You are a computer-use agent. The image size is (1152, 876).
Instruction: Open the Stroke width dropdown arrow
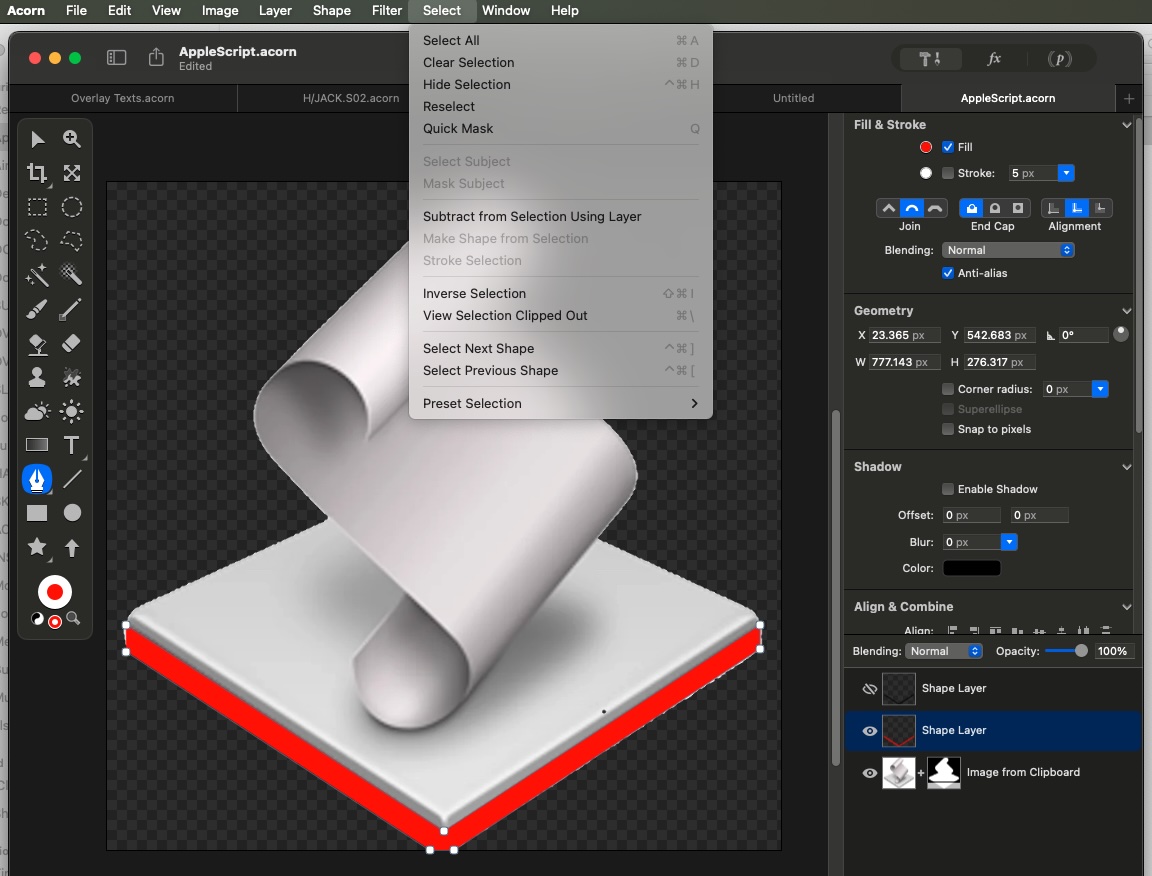coord(1066,173)
